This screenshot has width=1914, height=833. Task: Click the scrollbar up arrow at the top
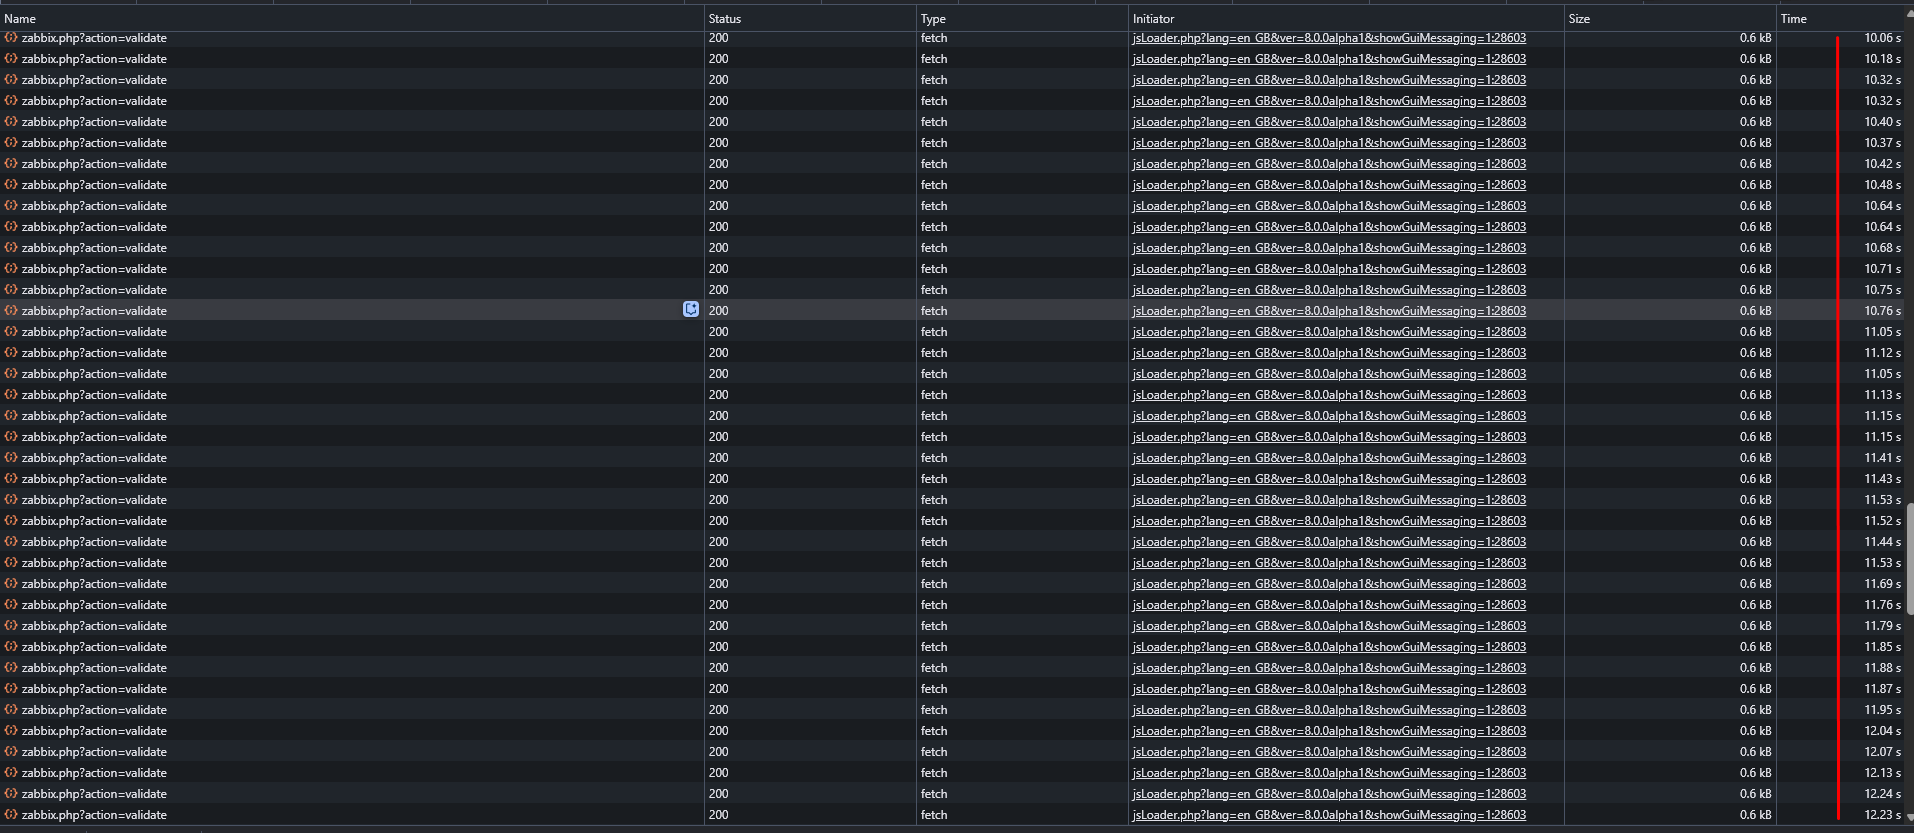1908,37
